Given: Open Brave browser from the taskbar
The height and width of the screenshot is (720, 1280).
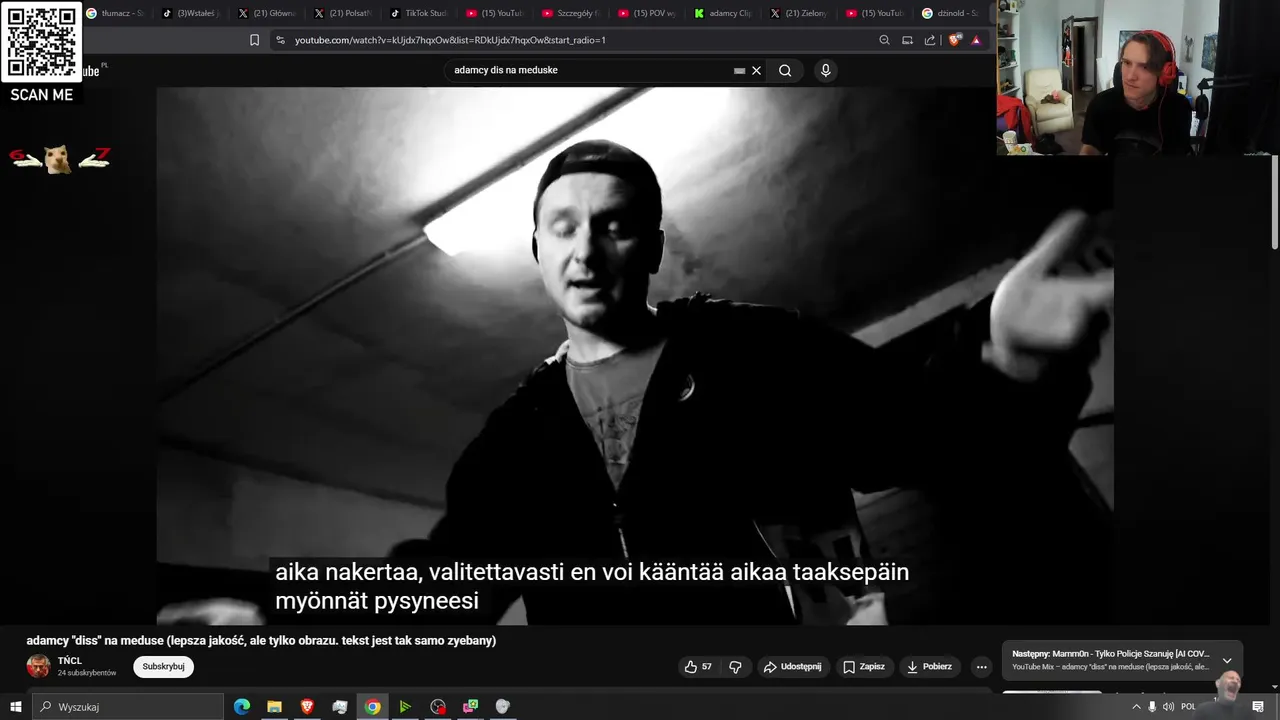Looking at the screenshot, I should (x=307, y=707).
